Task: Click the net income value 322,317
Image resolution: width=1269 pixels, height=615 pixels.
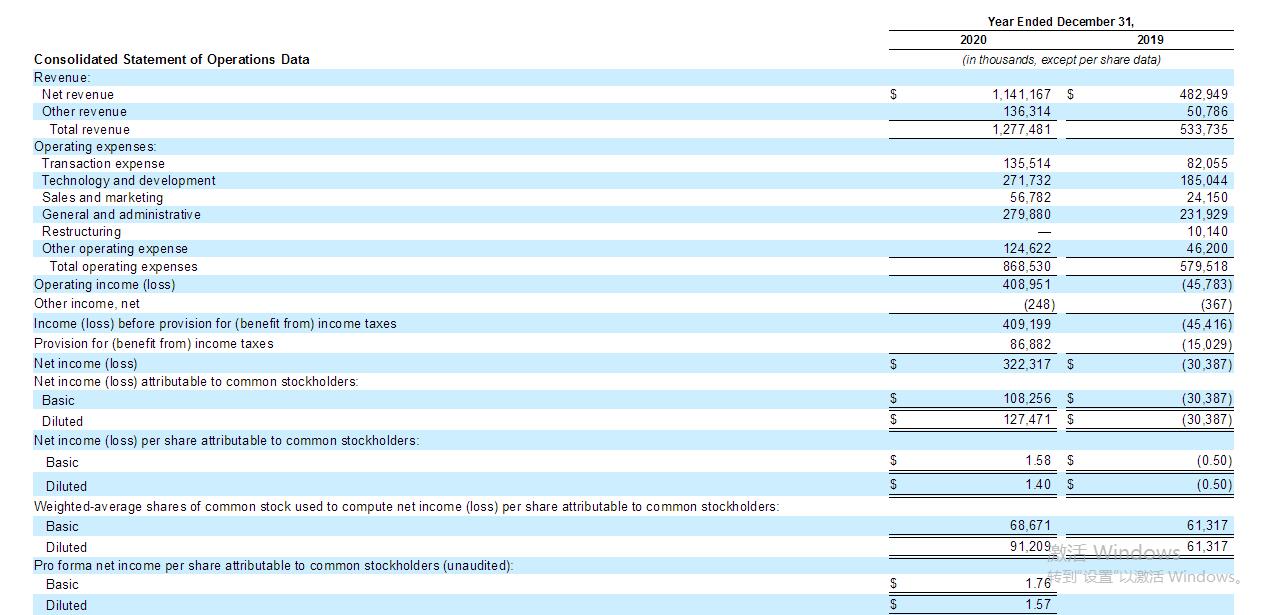Action: point(1027,365)
